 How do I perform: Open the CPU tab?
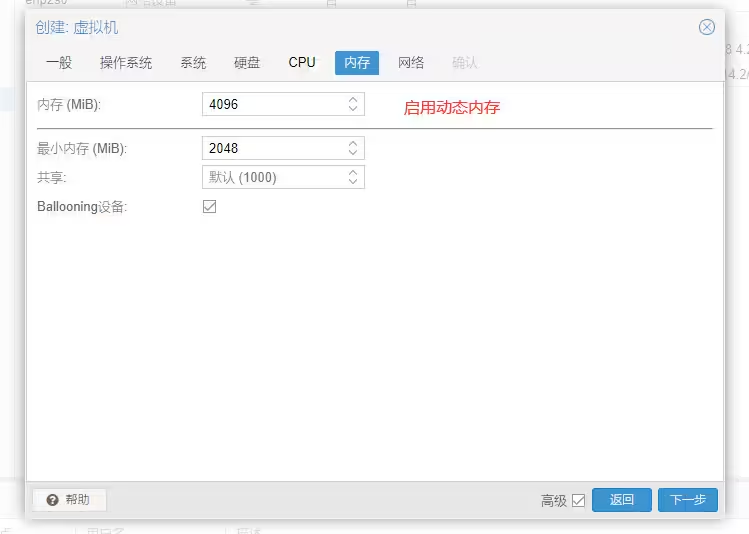coord(302,63)
